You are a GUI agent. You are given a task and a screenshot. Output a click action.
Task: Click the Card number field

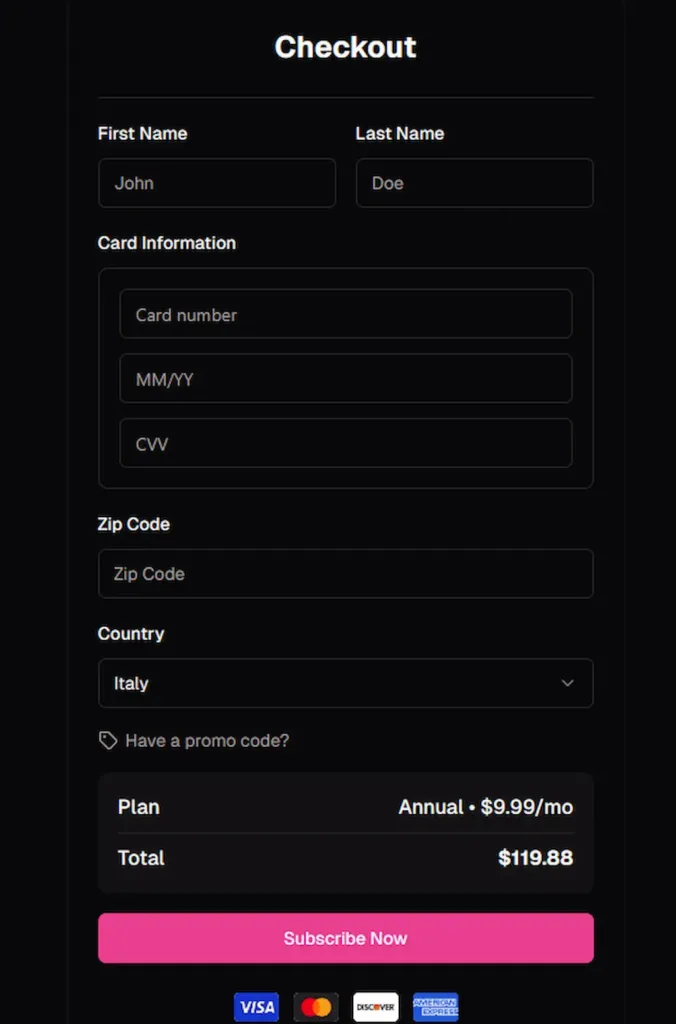point(345,313)
